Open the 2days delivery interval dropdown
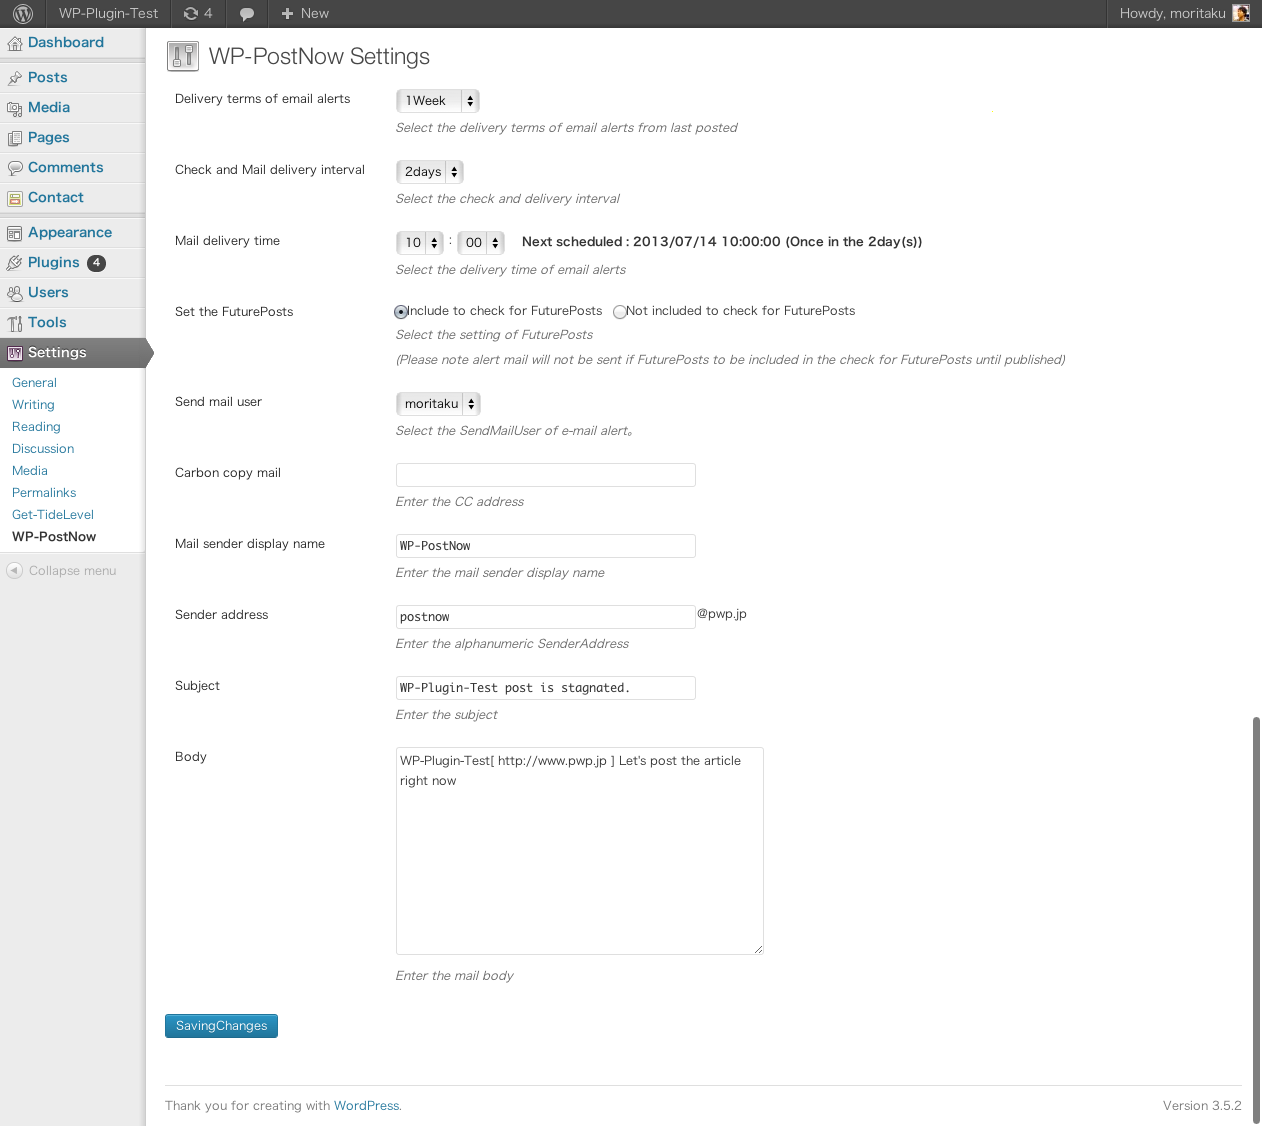Screen dimensions: 1262x1126 pyautogui.click(x=430, y=172)
